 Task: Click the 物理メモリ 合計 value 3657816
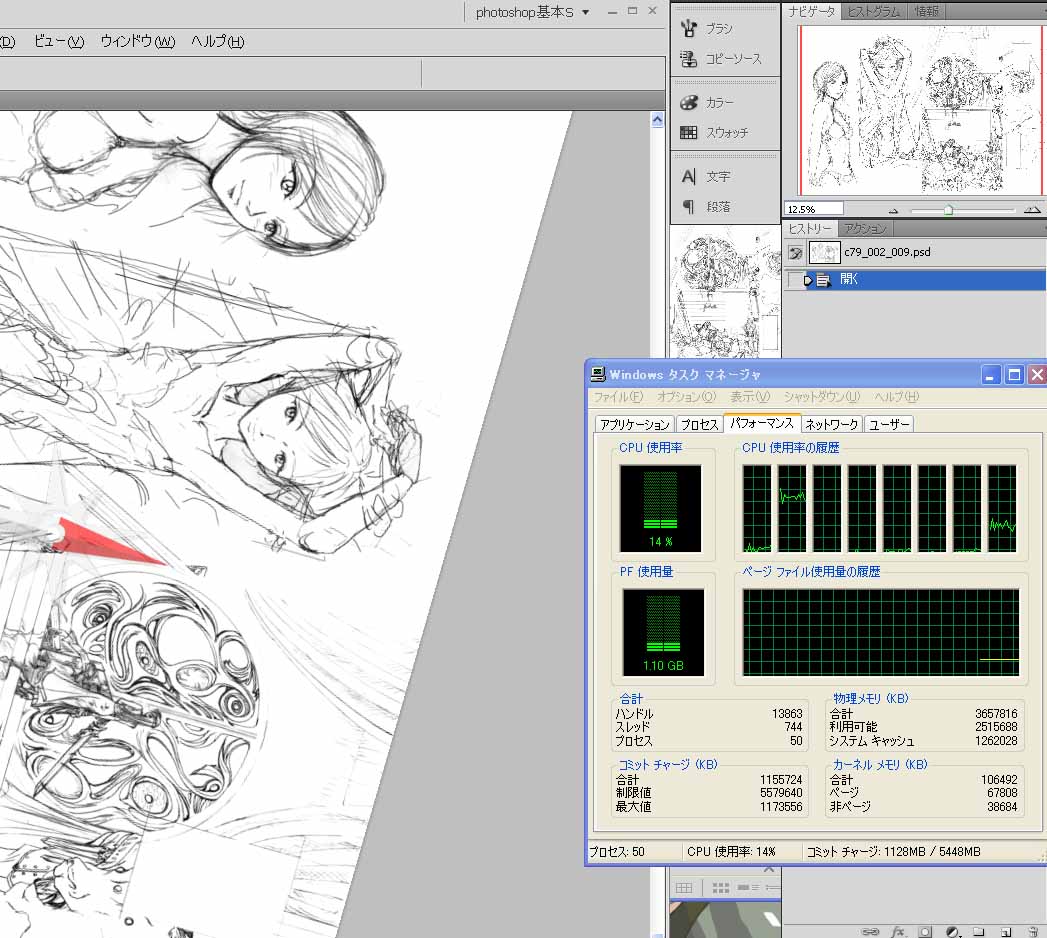pos(996,714)
